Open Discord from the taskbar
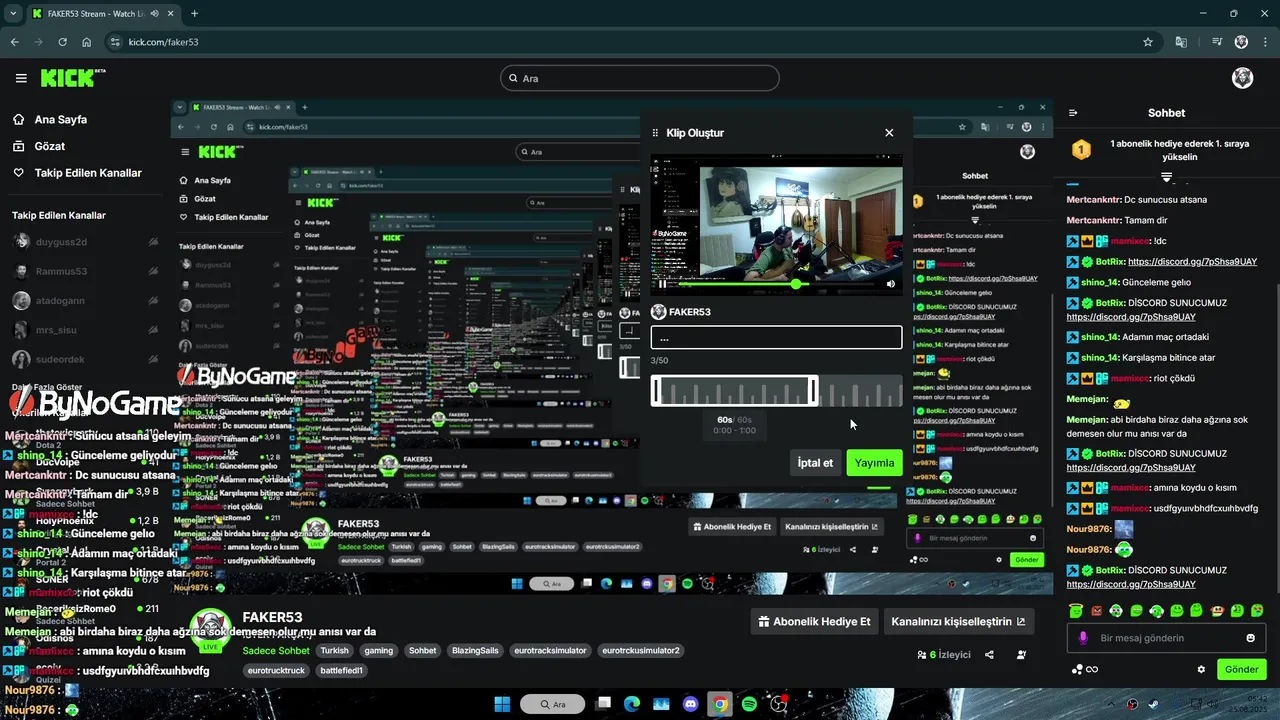Viewport: 1280px width, 720px height. pyautogui.click(x=690, y=704)
